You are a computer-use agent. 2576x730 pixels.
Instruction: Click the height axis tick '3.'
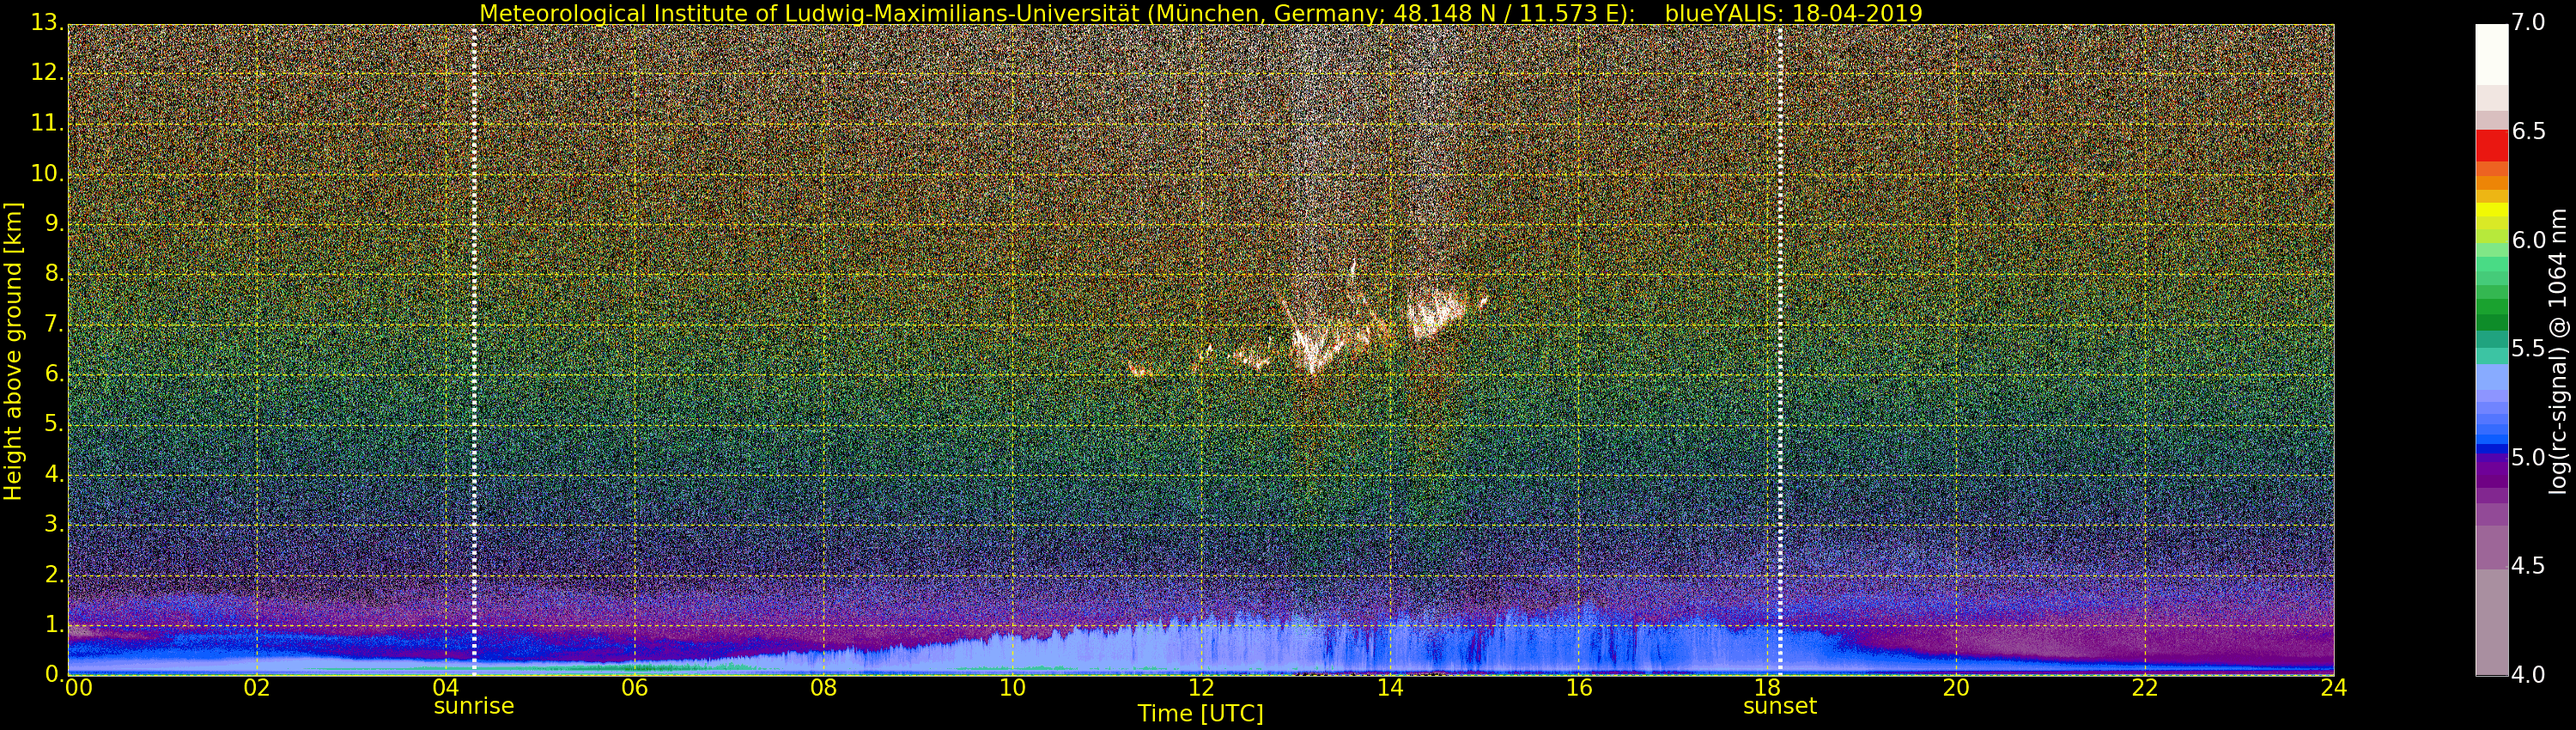[x=54, y=524]
